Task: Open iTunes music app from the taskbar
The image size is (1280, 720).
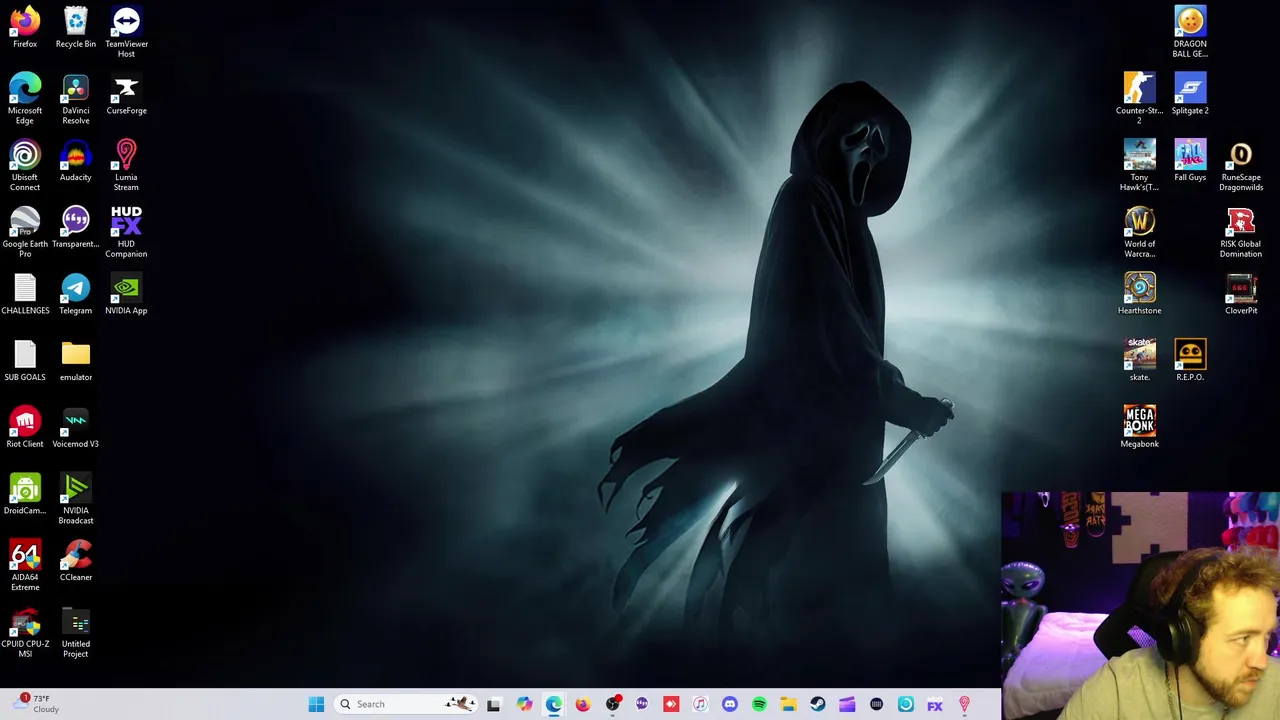Action: pos(700,704)
